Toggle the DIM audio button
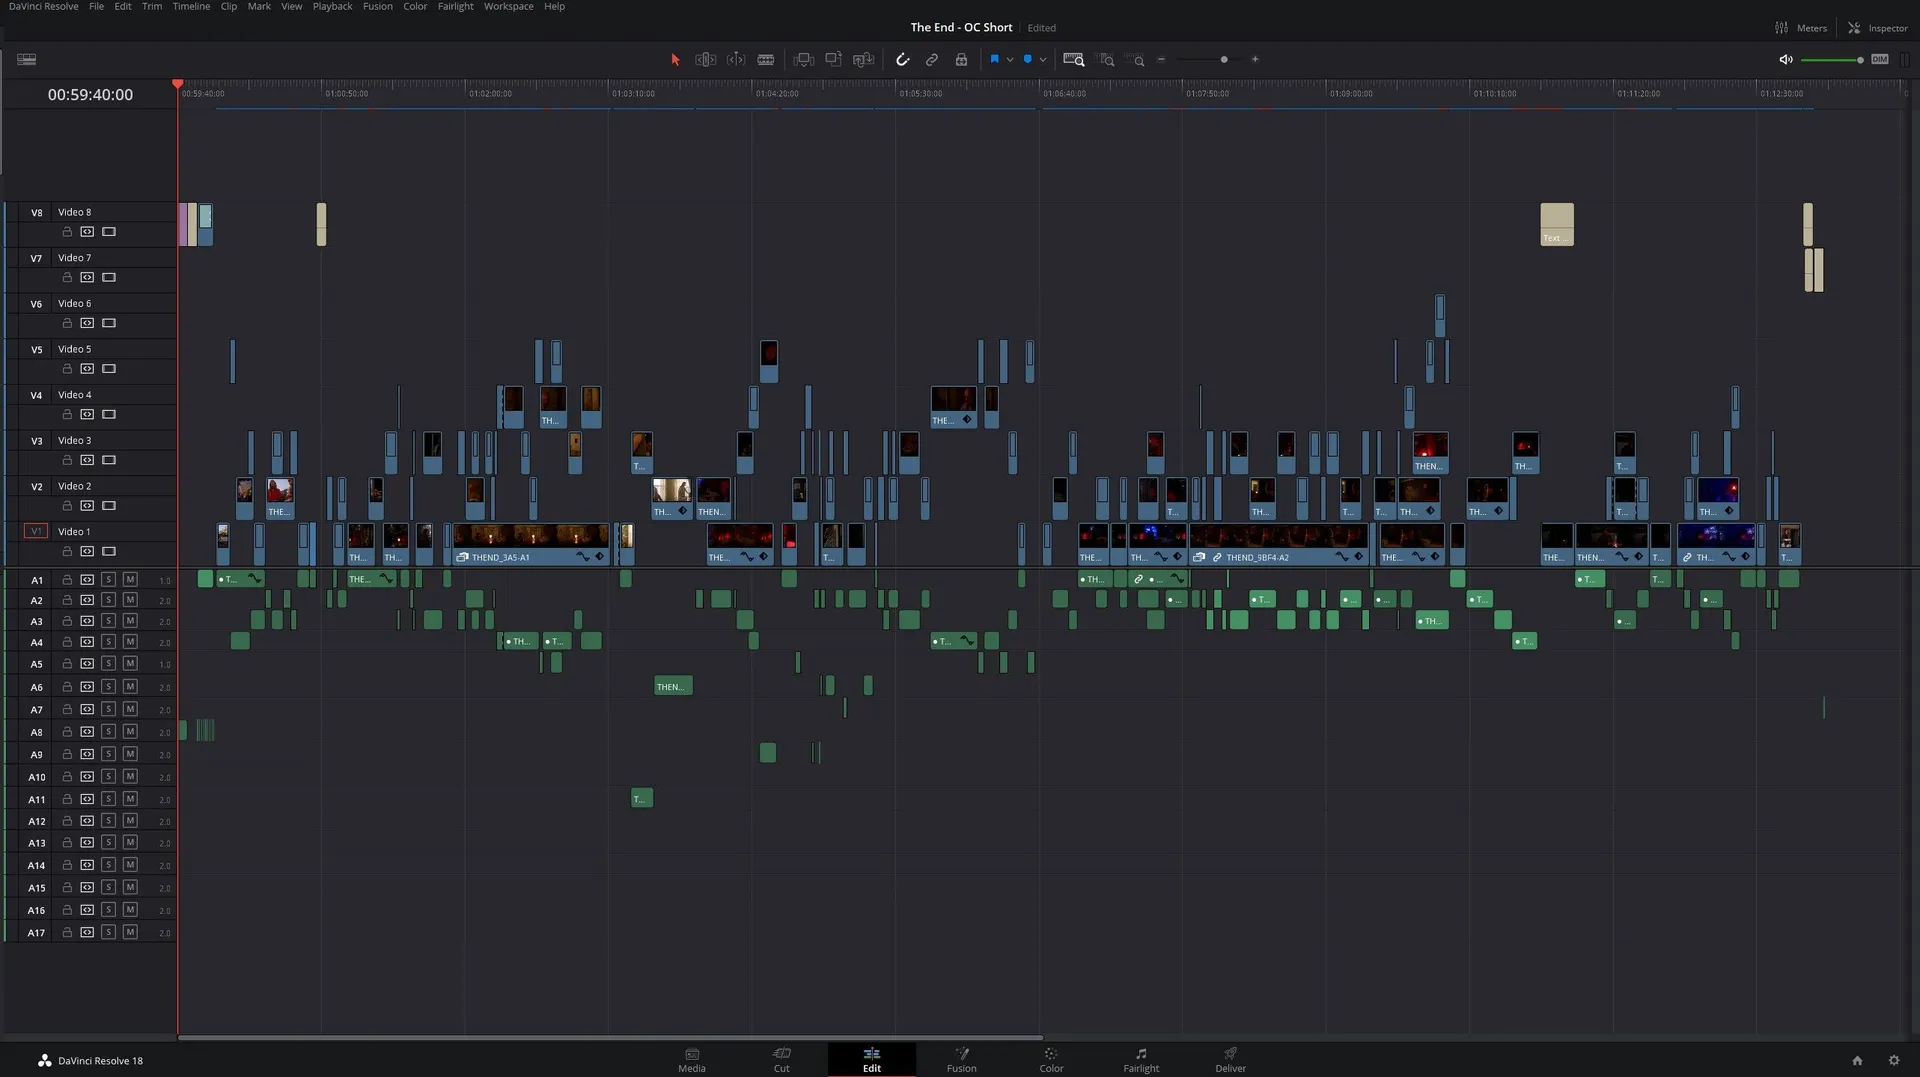The image size is (1920, 1077). [1880, 60]
